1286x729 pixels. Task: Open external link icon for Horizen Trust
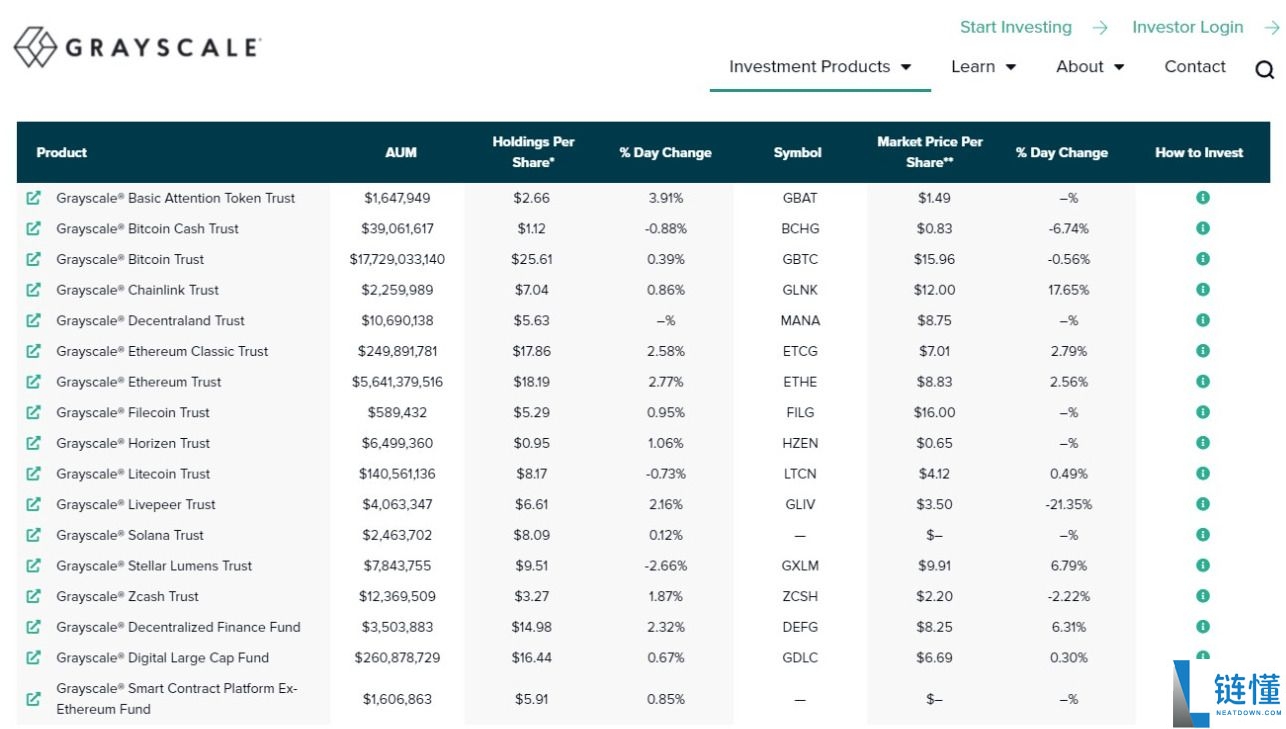[x=34, y=443]
